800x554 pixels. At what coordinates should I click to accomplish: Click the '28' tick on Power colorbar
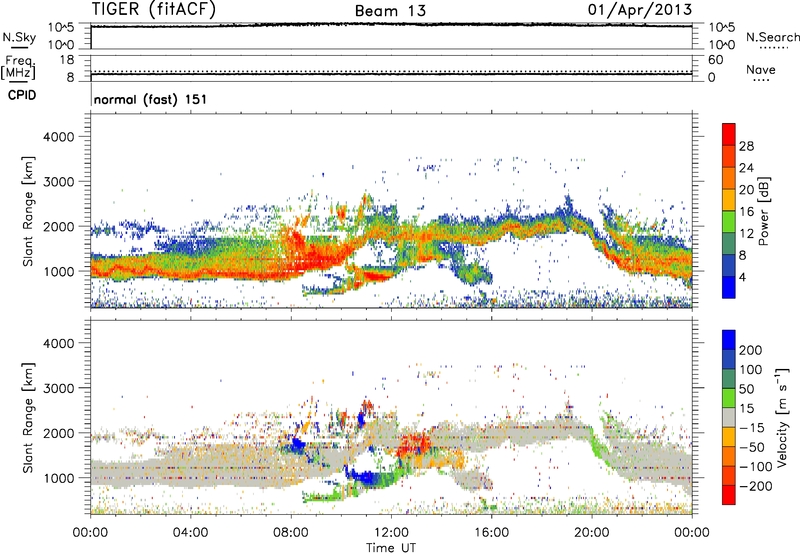[746, 146]
